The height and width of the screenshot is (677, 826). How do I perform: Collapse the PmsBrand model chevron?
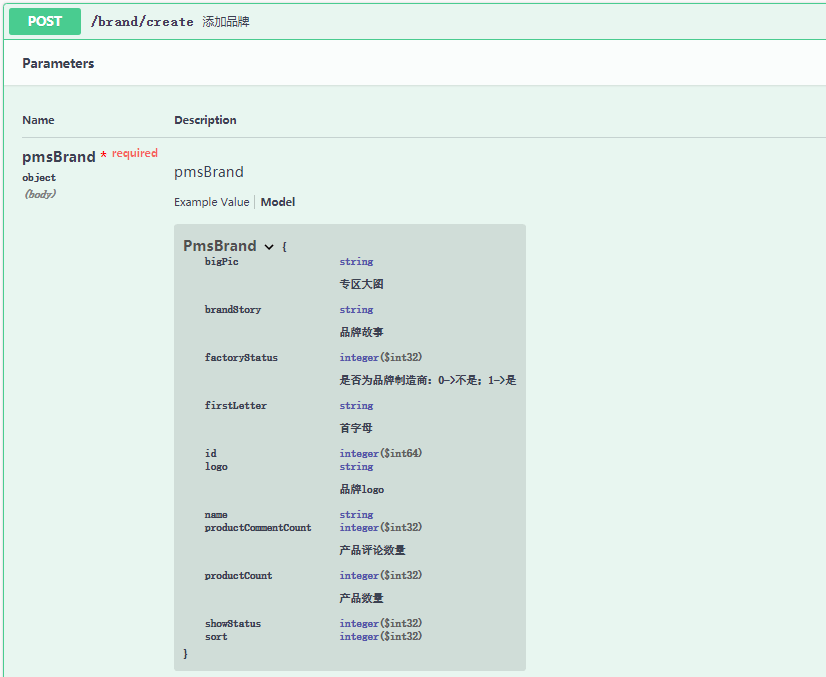[x=269, y=247]
